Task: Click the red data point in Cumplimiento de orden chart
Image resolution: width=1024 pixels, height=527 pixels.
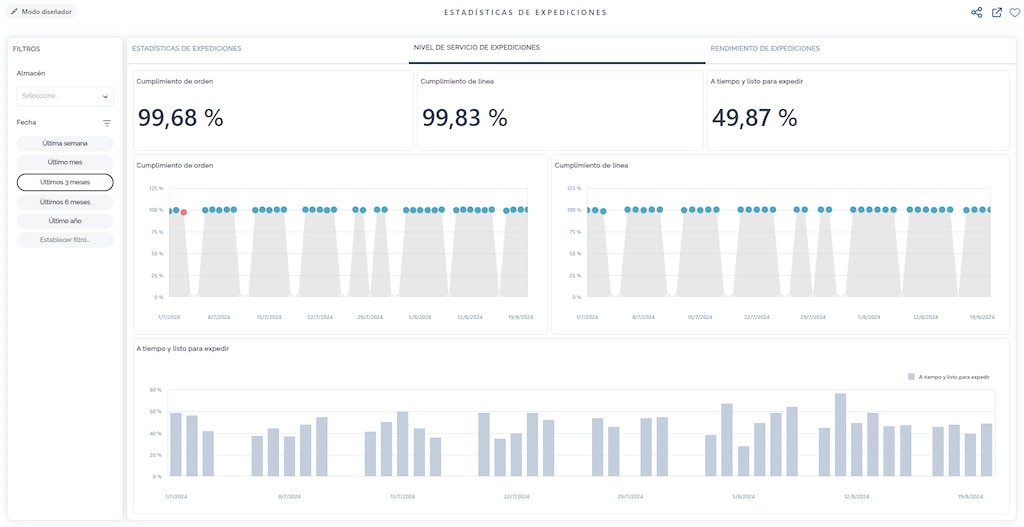Action: (183, 212)
